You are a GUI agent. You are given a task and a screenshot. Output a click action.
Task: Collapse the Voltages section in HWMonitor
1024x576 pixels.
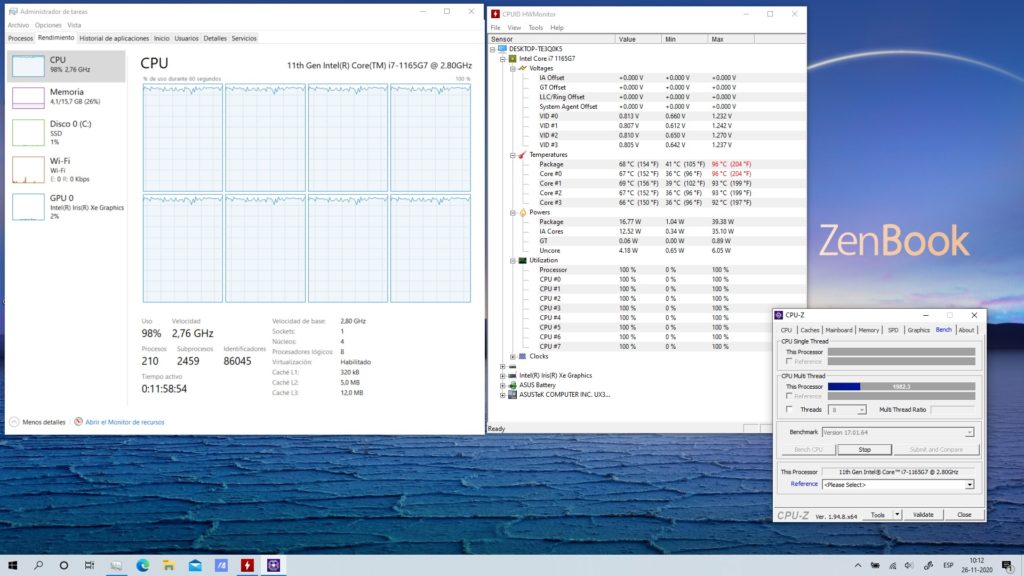click(x=513, y=69)
